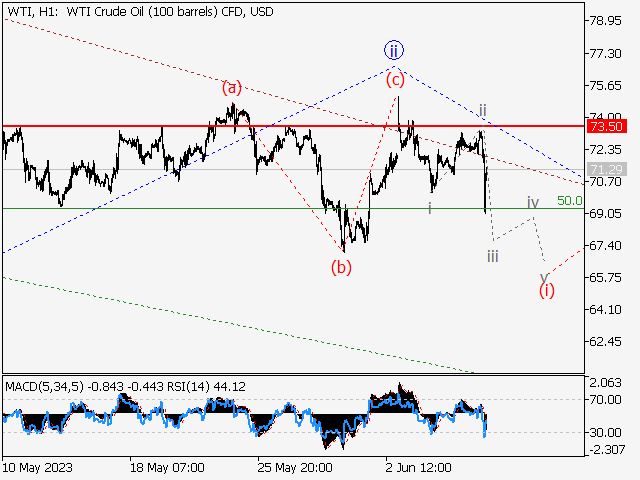Click the red (a) wave label
The height and width of the screenshot is (480, 640).
click(232, 87)
